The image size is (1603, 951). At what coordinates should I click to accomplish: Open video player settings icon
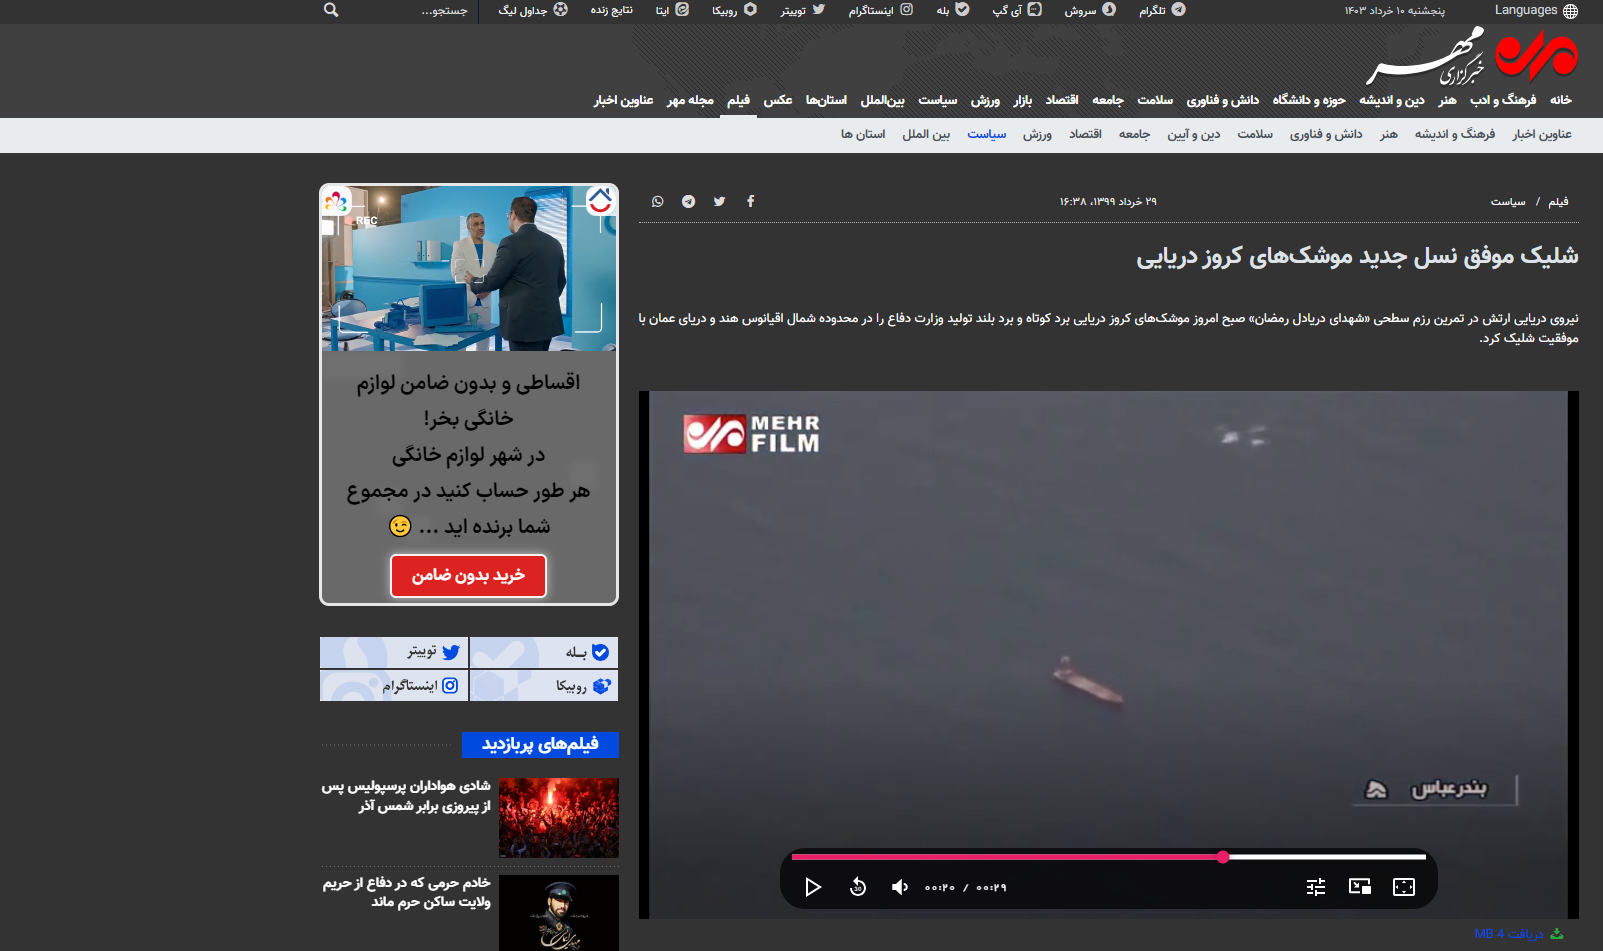pyautogui.click(x=1316, y=887)
